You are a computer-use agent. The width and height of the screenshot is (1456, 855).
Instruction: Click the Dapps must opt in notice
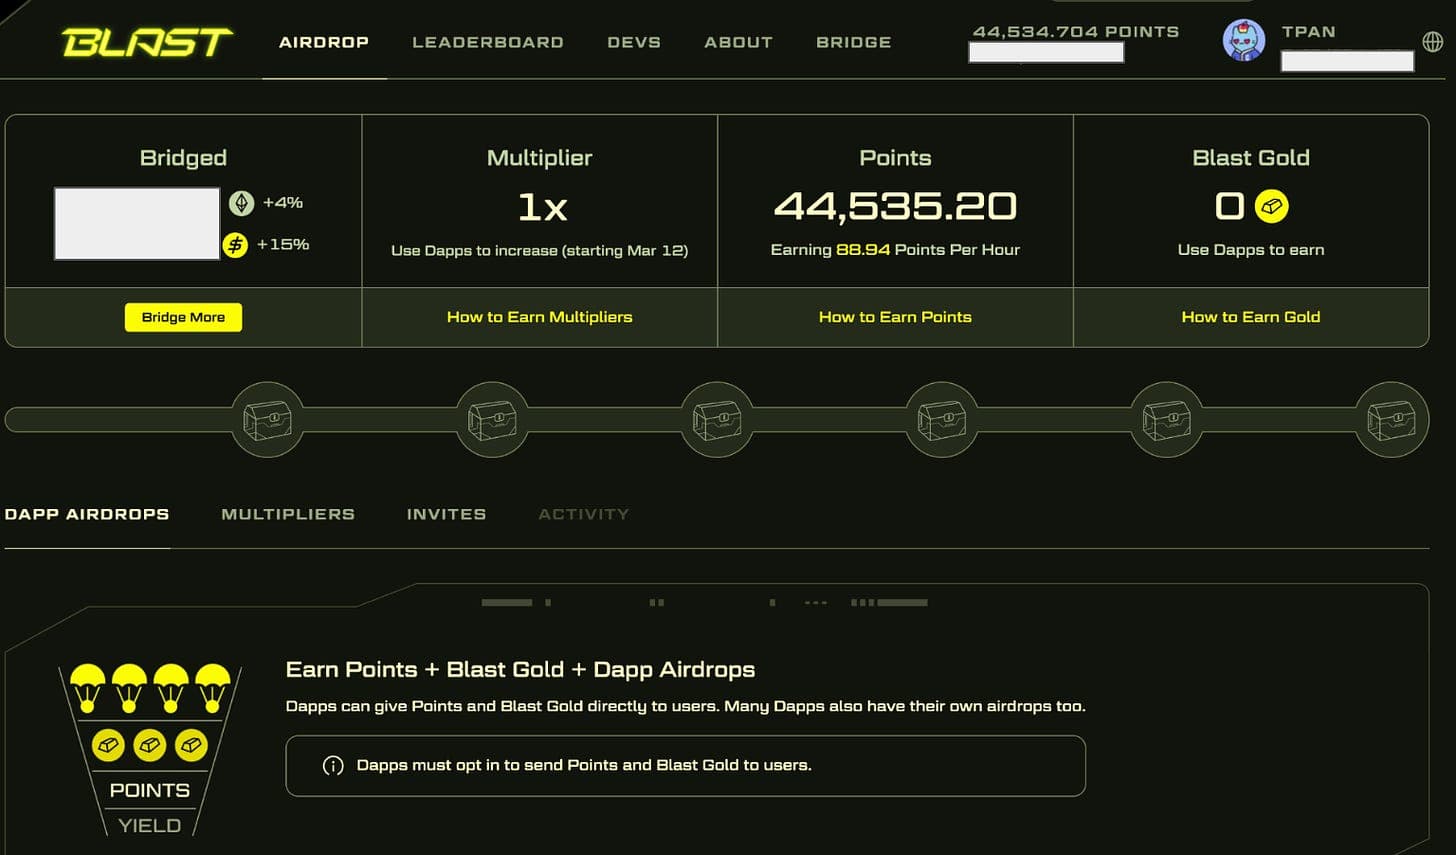click(686, 766)
